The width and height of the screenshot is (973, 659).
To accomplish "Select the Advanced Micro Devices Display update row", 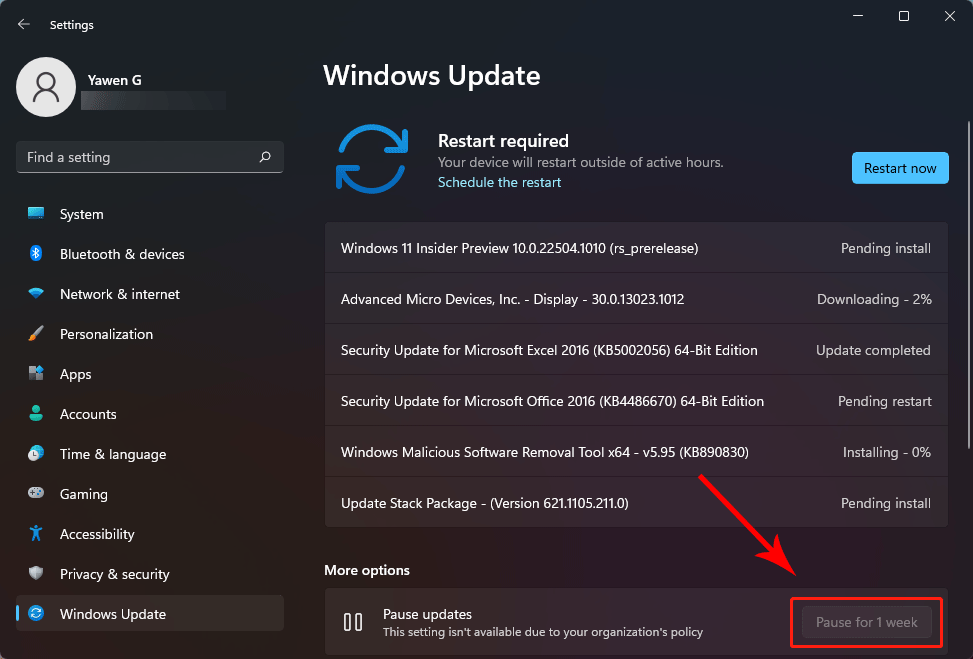I will (636, 299).
